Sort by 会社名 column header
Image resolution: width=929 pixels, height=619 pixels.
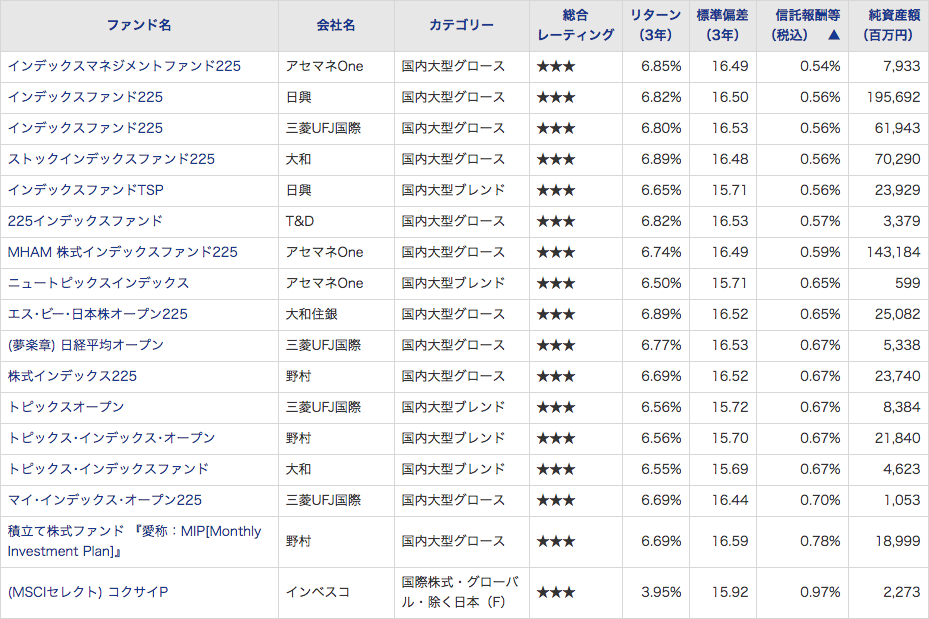[x=336, y=25]
